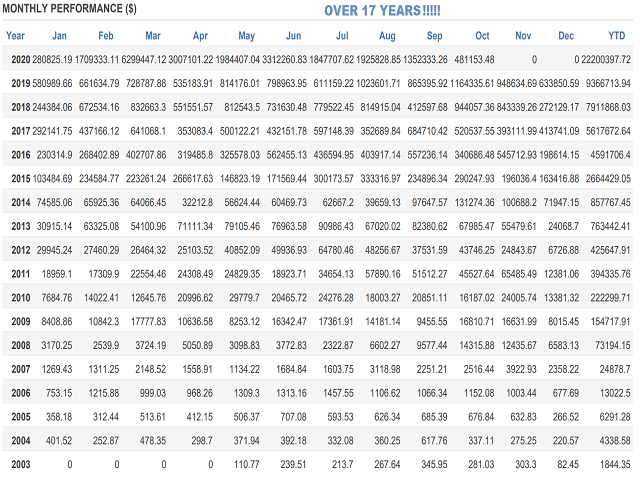Click the Aug column header
This screenshot has width=640, height=480.
387,36
